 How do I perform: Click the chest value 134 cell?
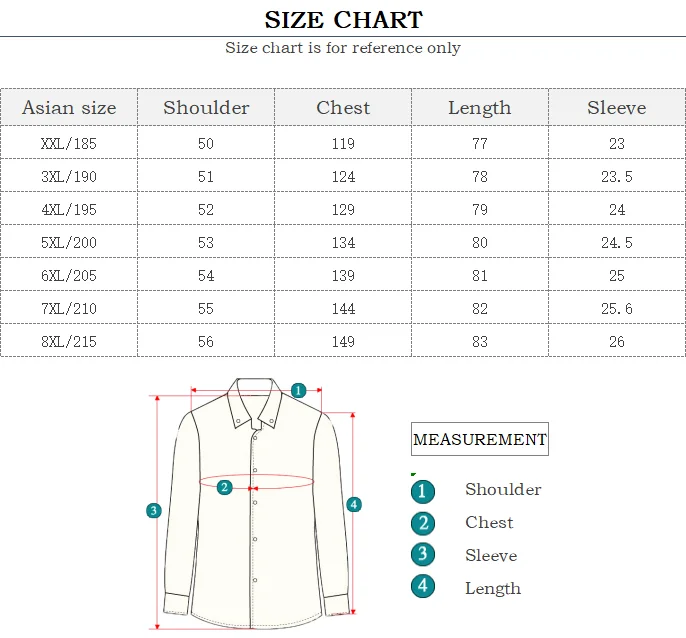coord(343,242)
